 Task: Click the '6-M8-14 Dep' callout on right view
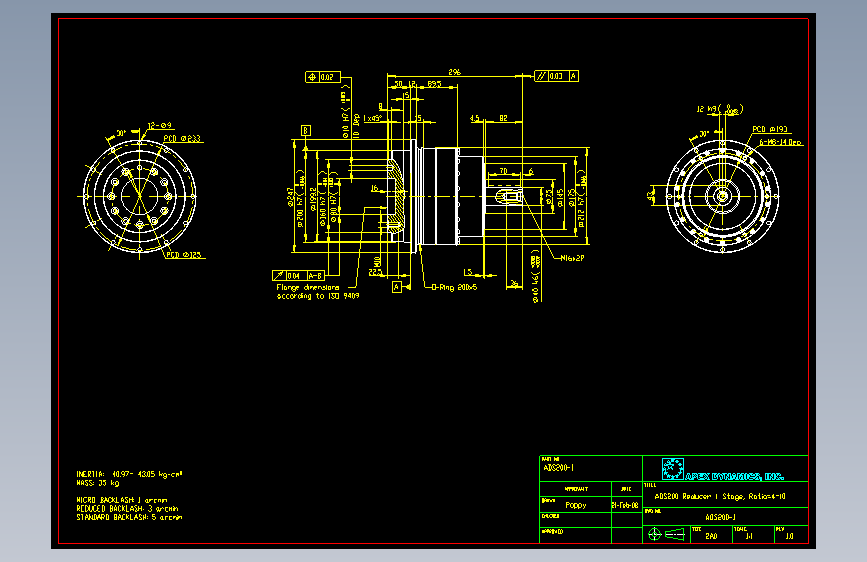(x=780, y=142)
